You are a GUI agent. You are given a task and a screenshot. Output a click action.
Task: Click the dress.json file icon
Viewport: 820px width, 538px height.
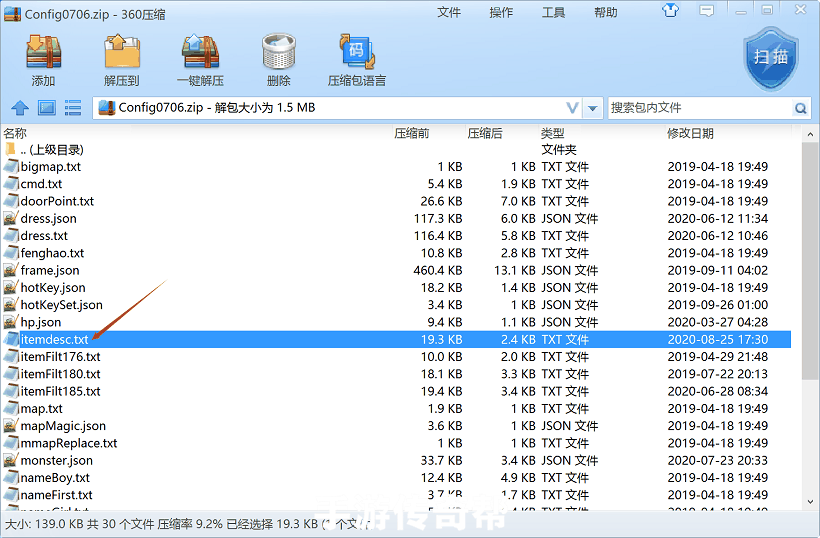pos(10,219)
